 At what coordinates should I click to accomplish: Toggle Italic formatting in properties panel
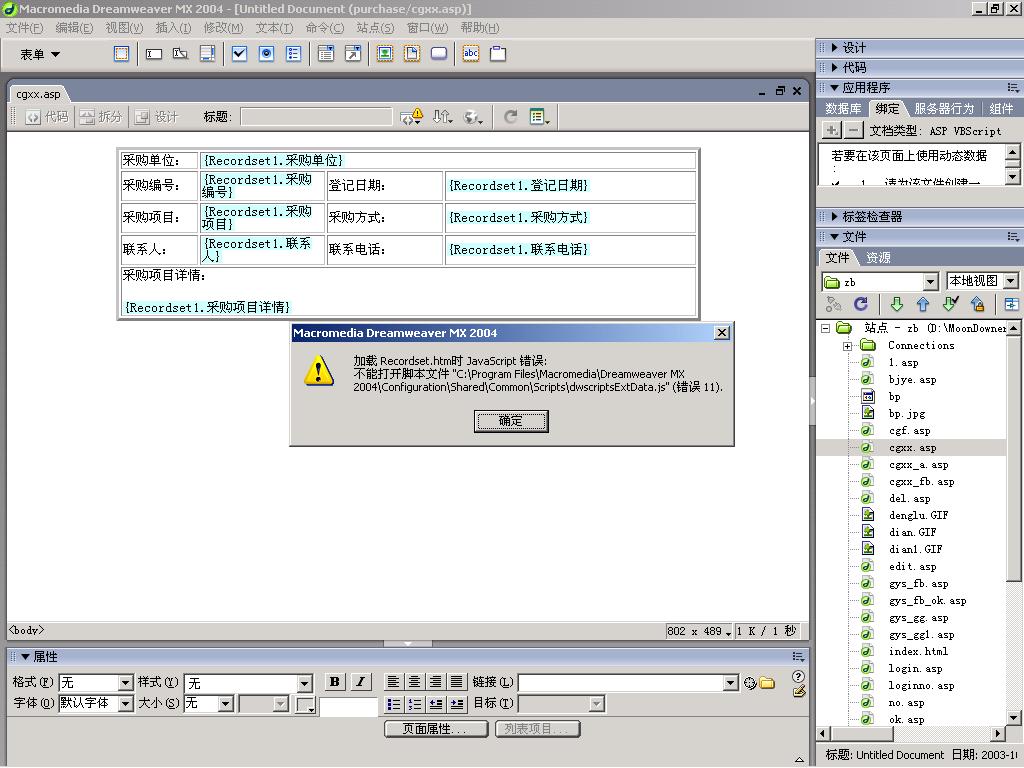[361, 682]
